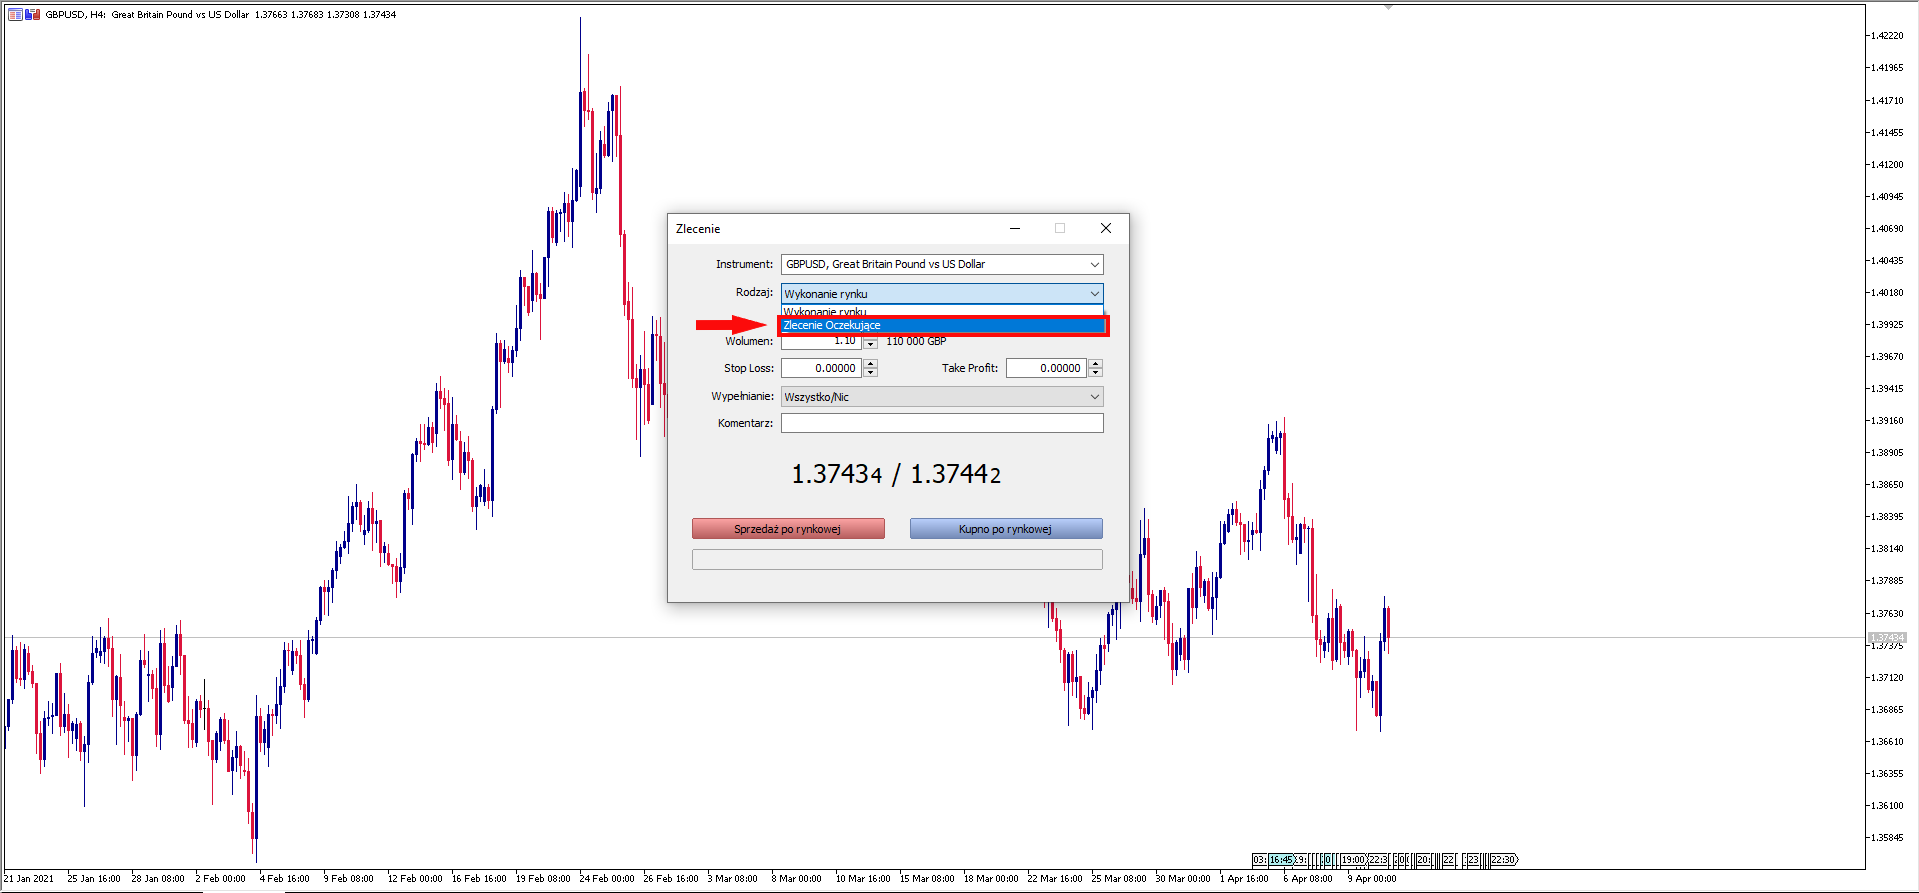Click the current price label on axis
Viewport: 1919px width, 893px height.
pyautogui.click(x=1888, y=638)
